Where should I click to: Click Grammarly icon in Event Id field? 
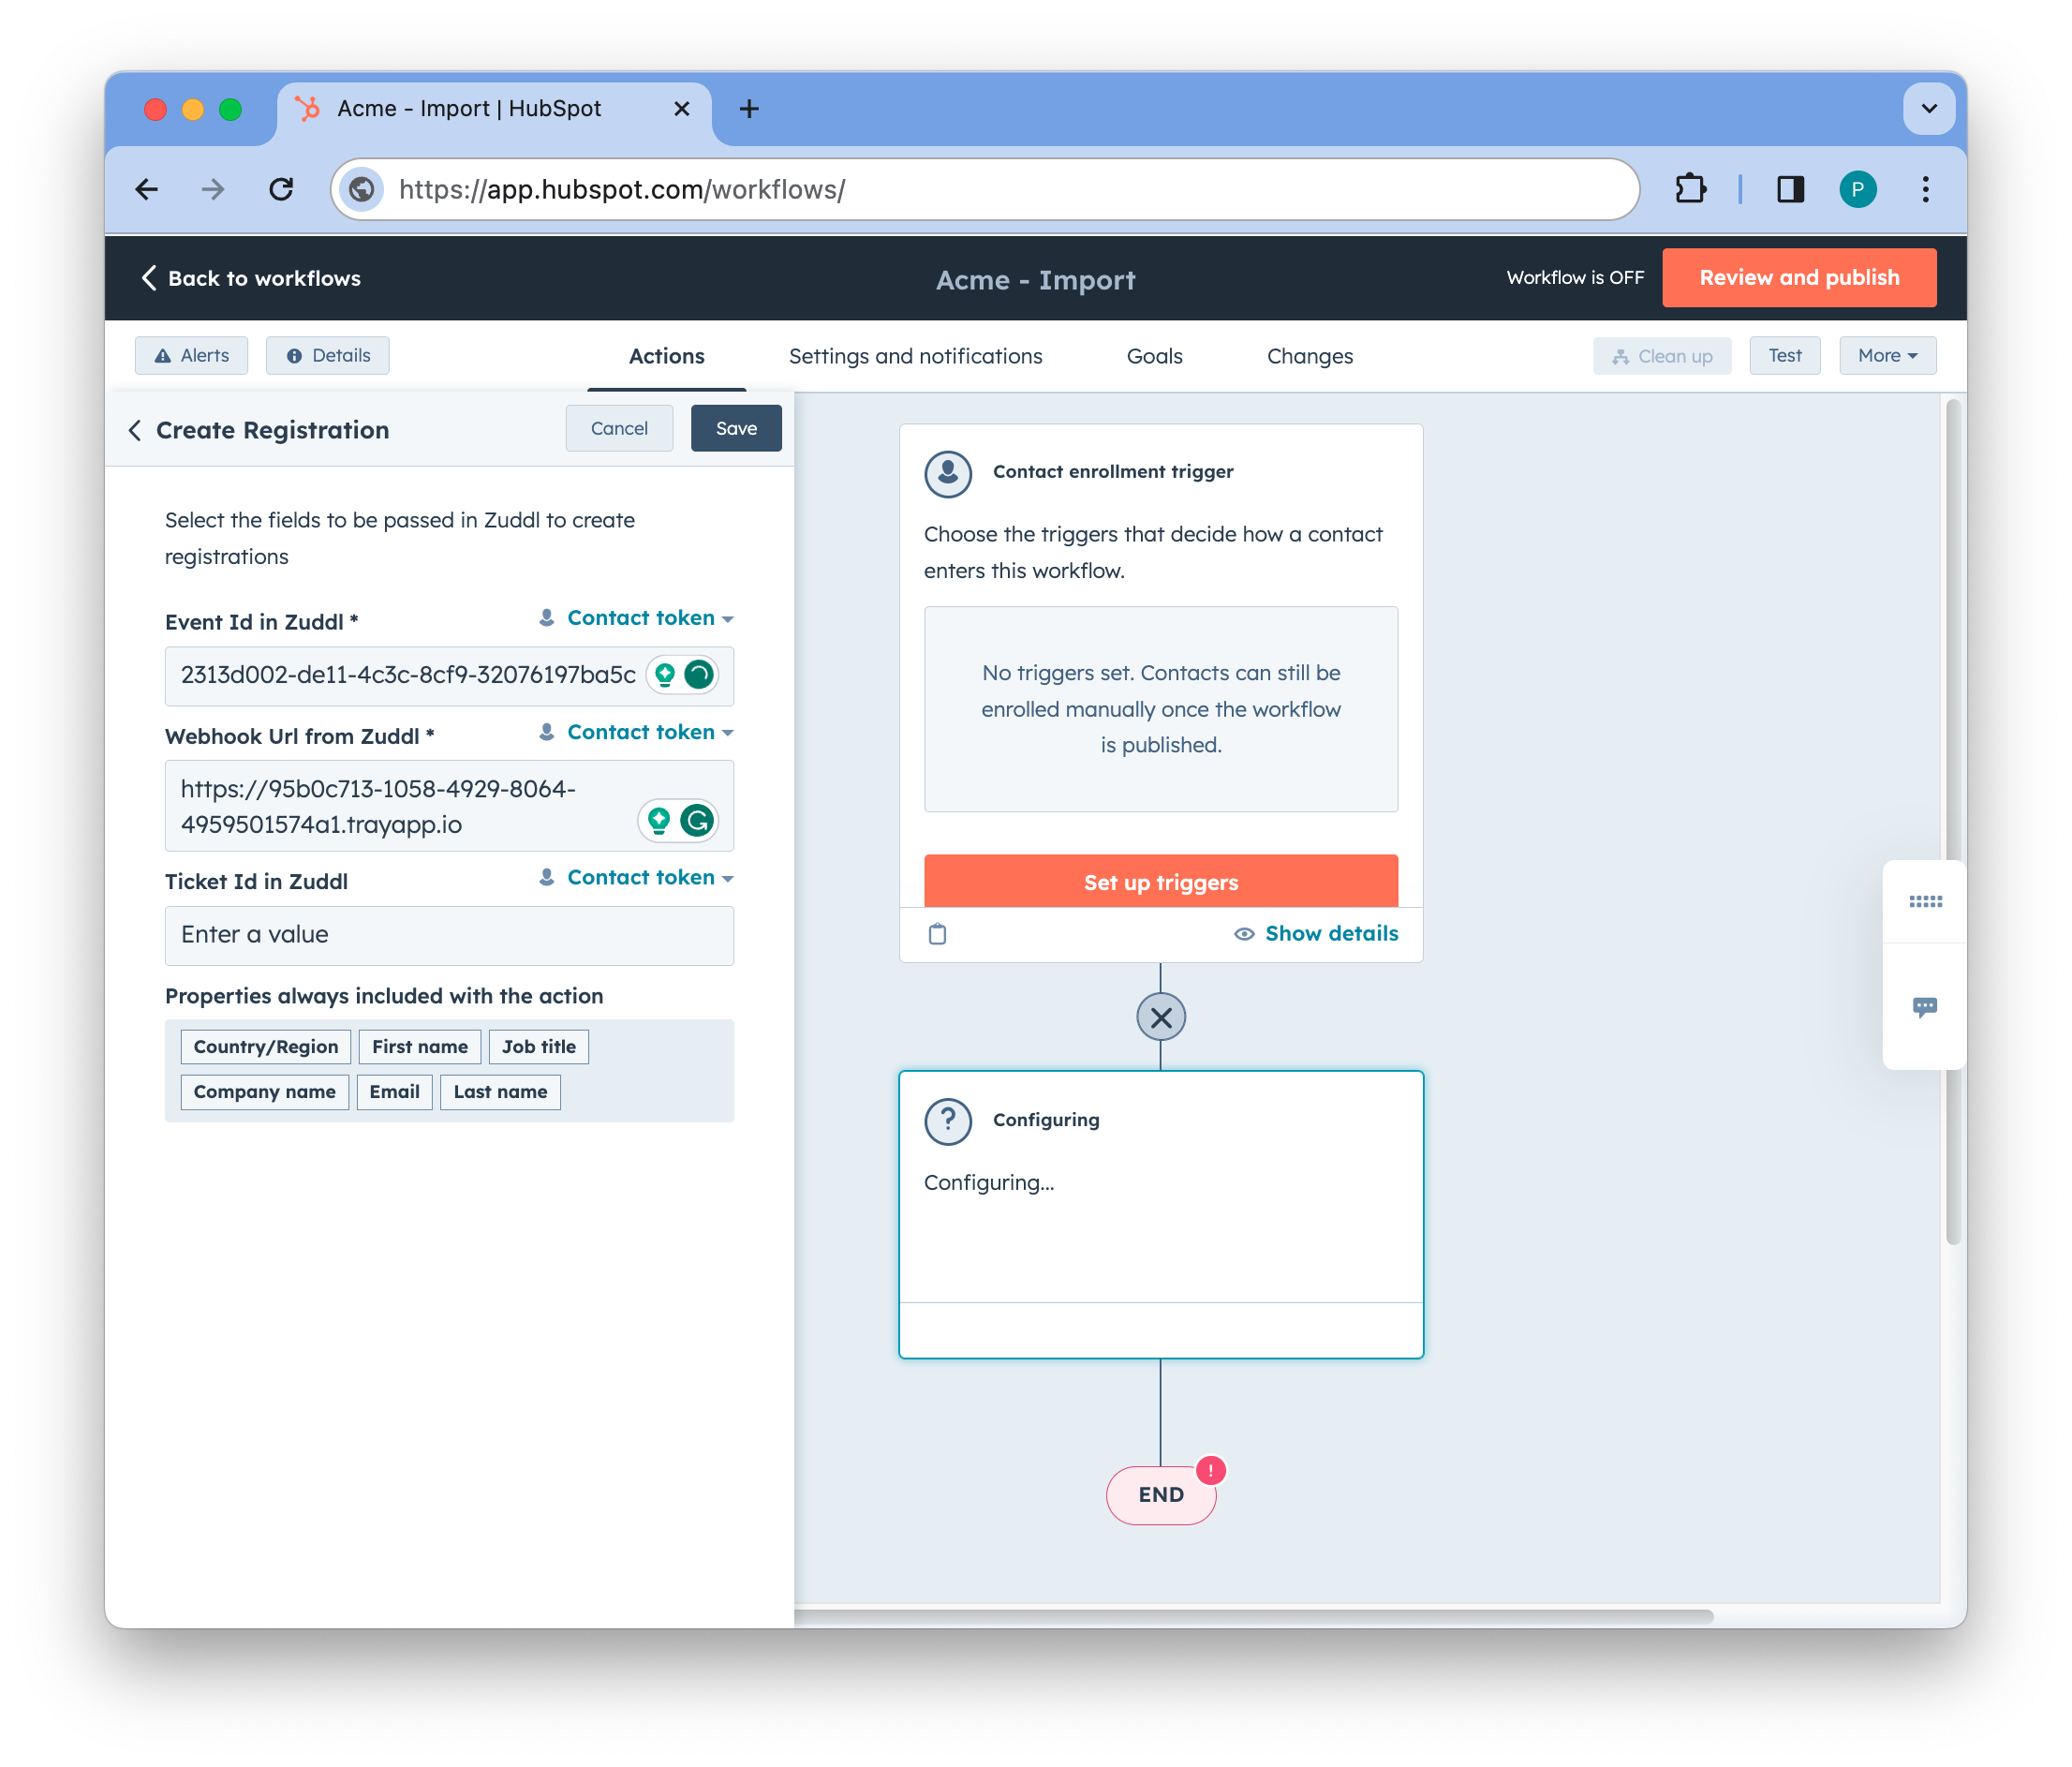coord(699,675)
